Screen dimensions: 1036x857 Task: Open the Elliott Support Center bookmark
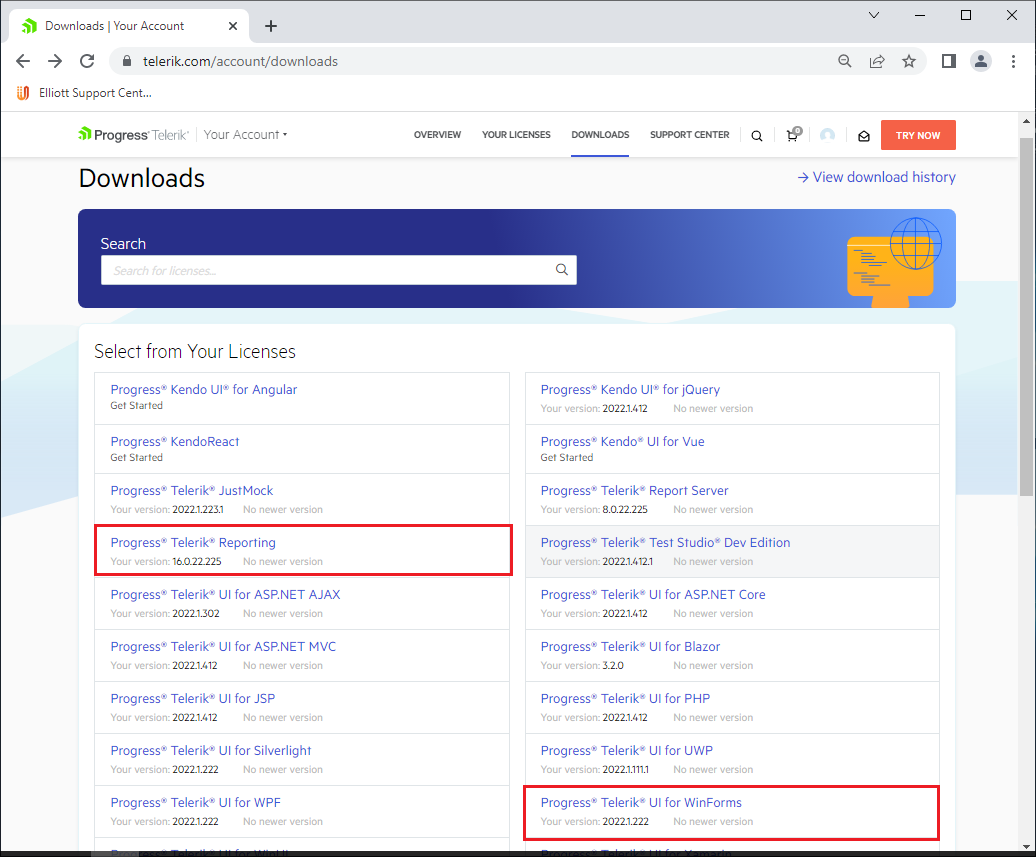click(x=85, y=93)
